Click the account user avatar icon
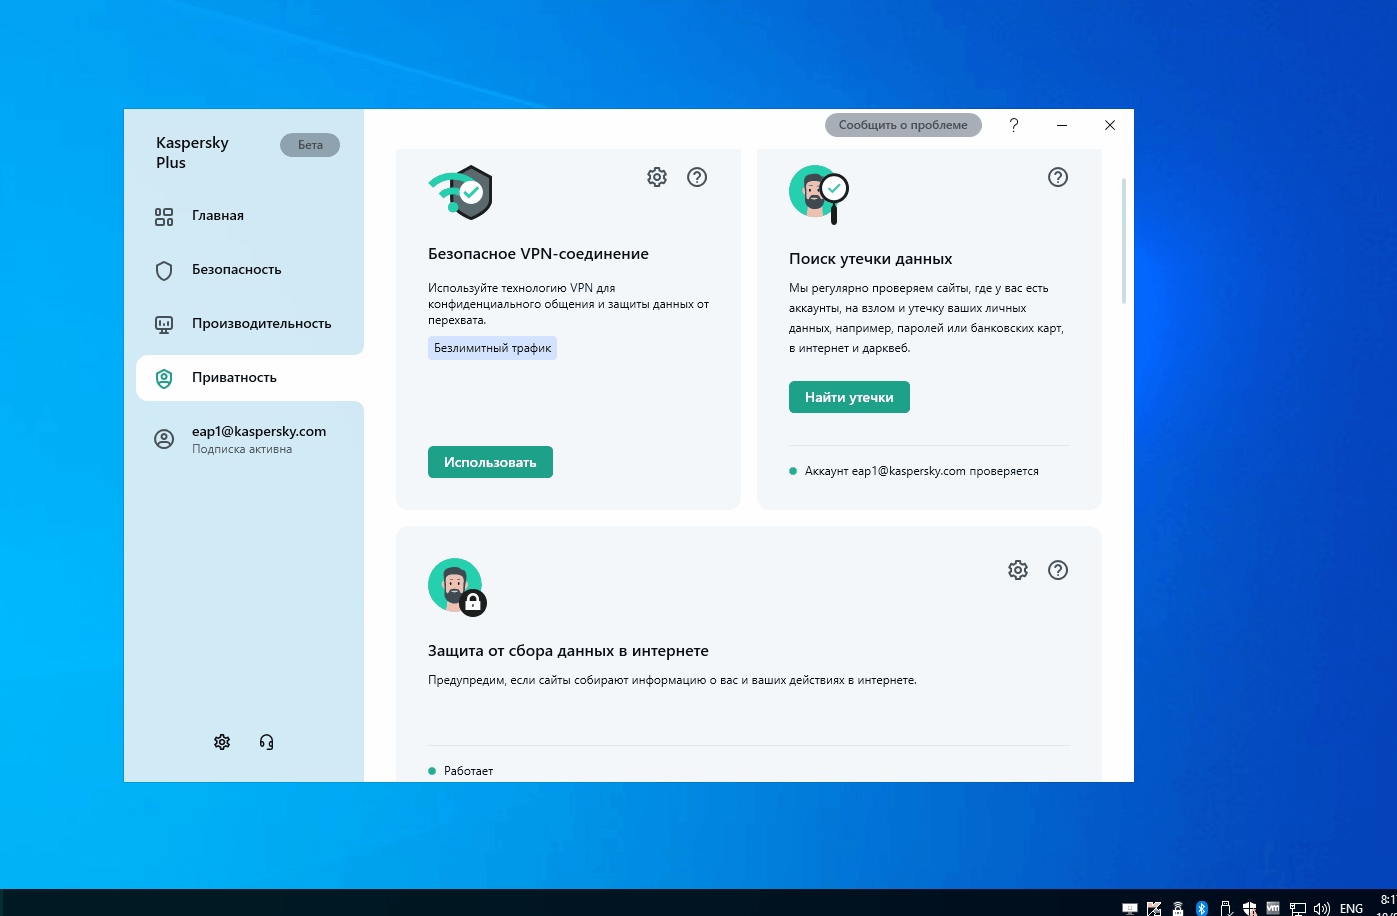1397x916 pixels. pos(164,440)
